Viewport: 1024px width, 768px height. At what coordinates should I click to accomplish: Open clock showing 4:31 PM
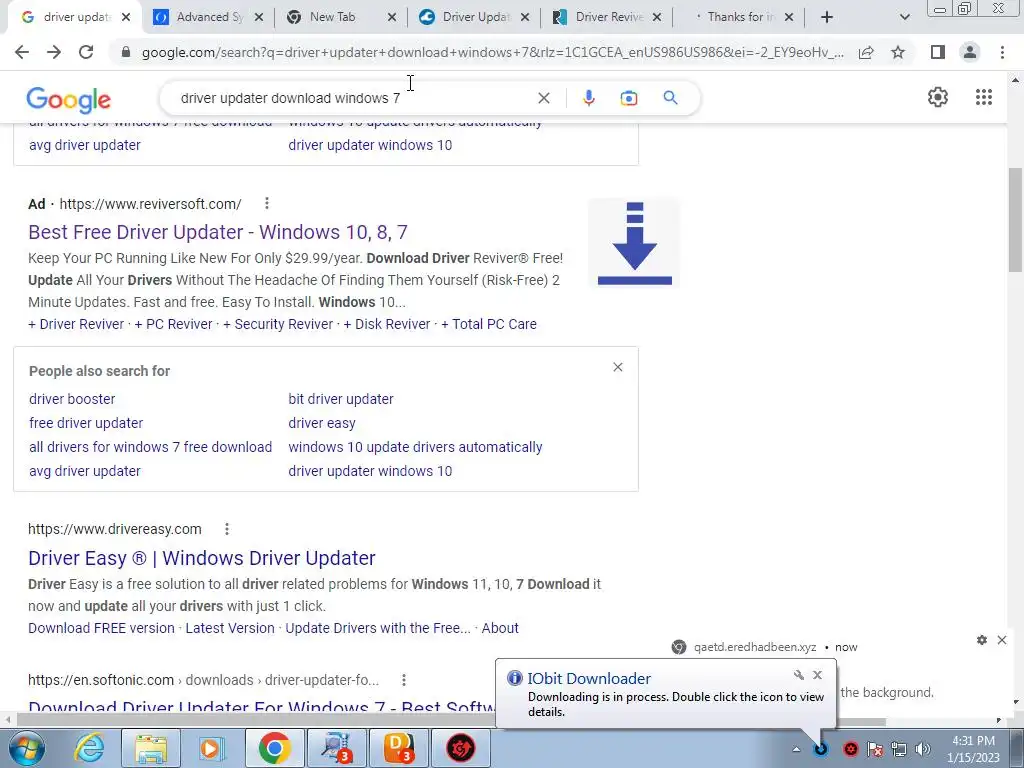point(973,749)
